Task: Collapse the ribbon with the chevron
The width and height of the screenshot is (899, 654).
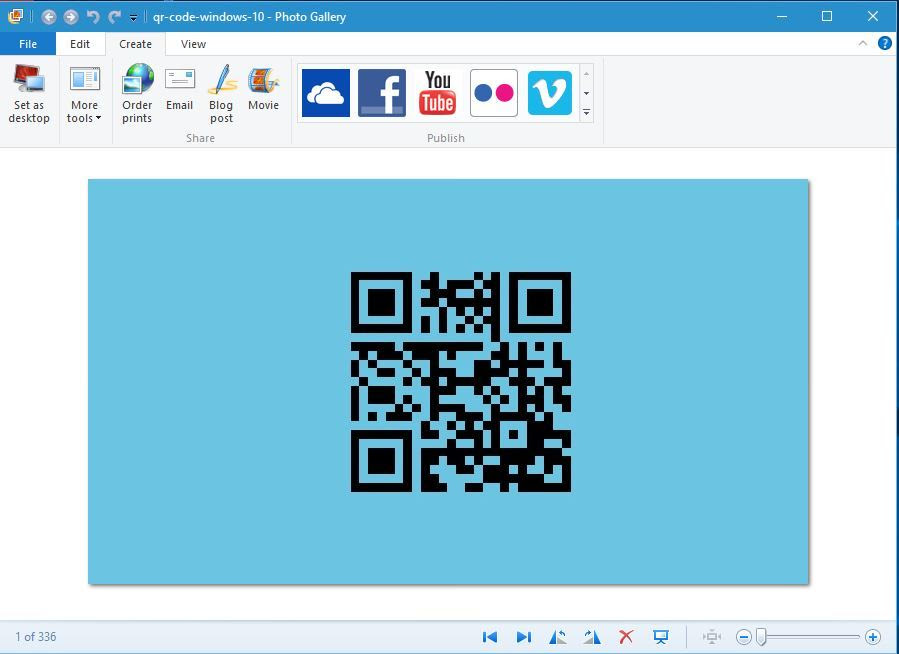Action: [x=862, y=44]
